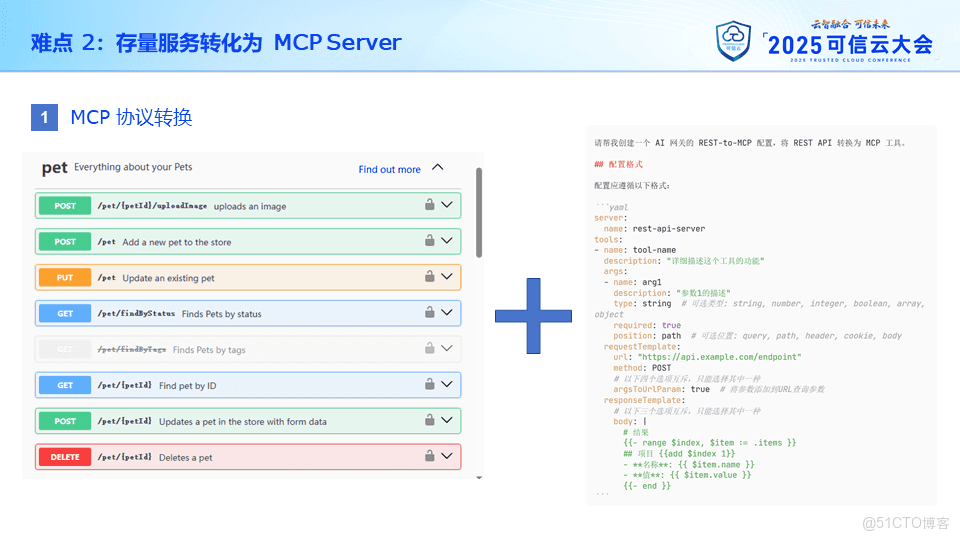Screen dimensions: 960x540
Task: Expand the Finds Pets by status chevron
Action: [x=447, y=312]
